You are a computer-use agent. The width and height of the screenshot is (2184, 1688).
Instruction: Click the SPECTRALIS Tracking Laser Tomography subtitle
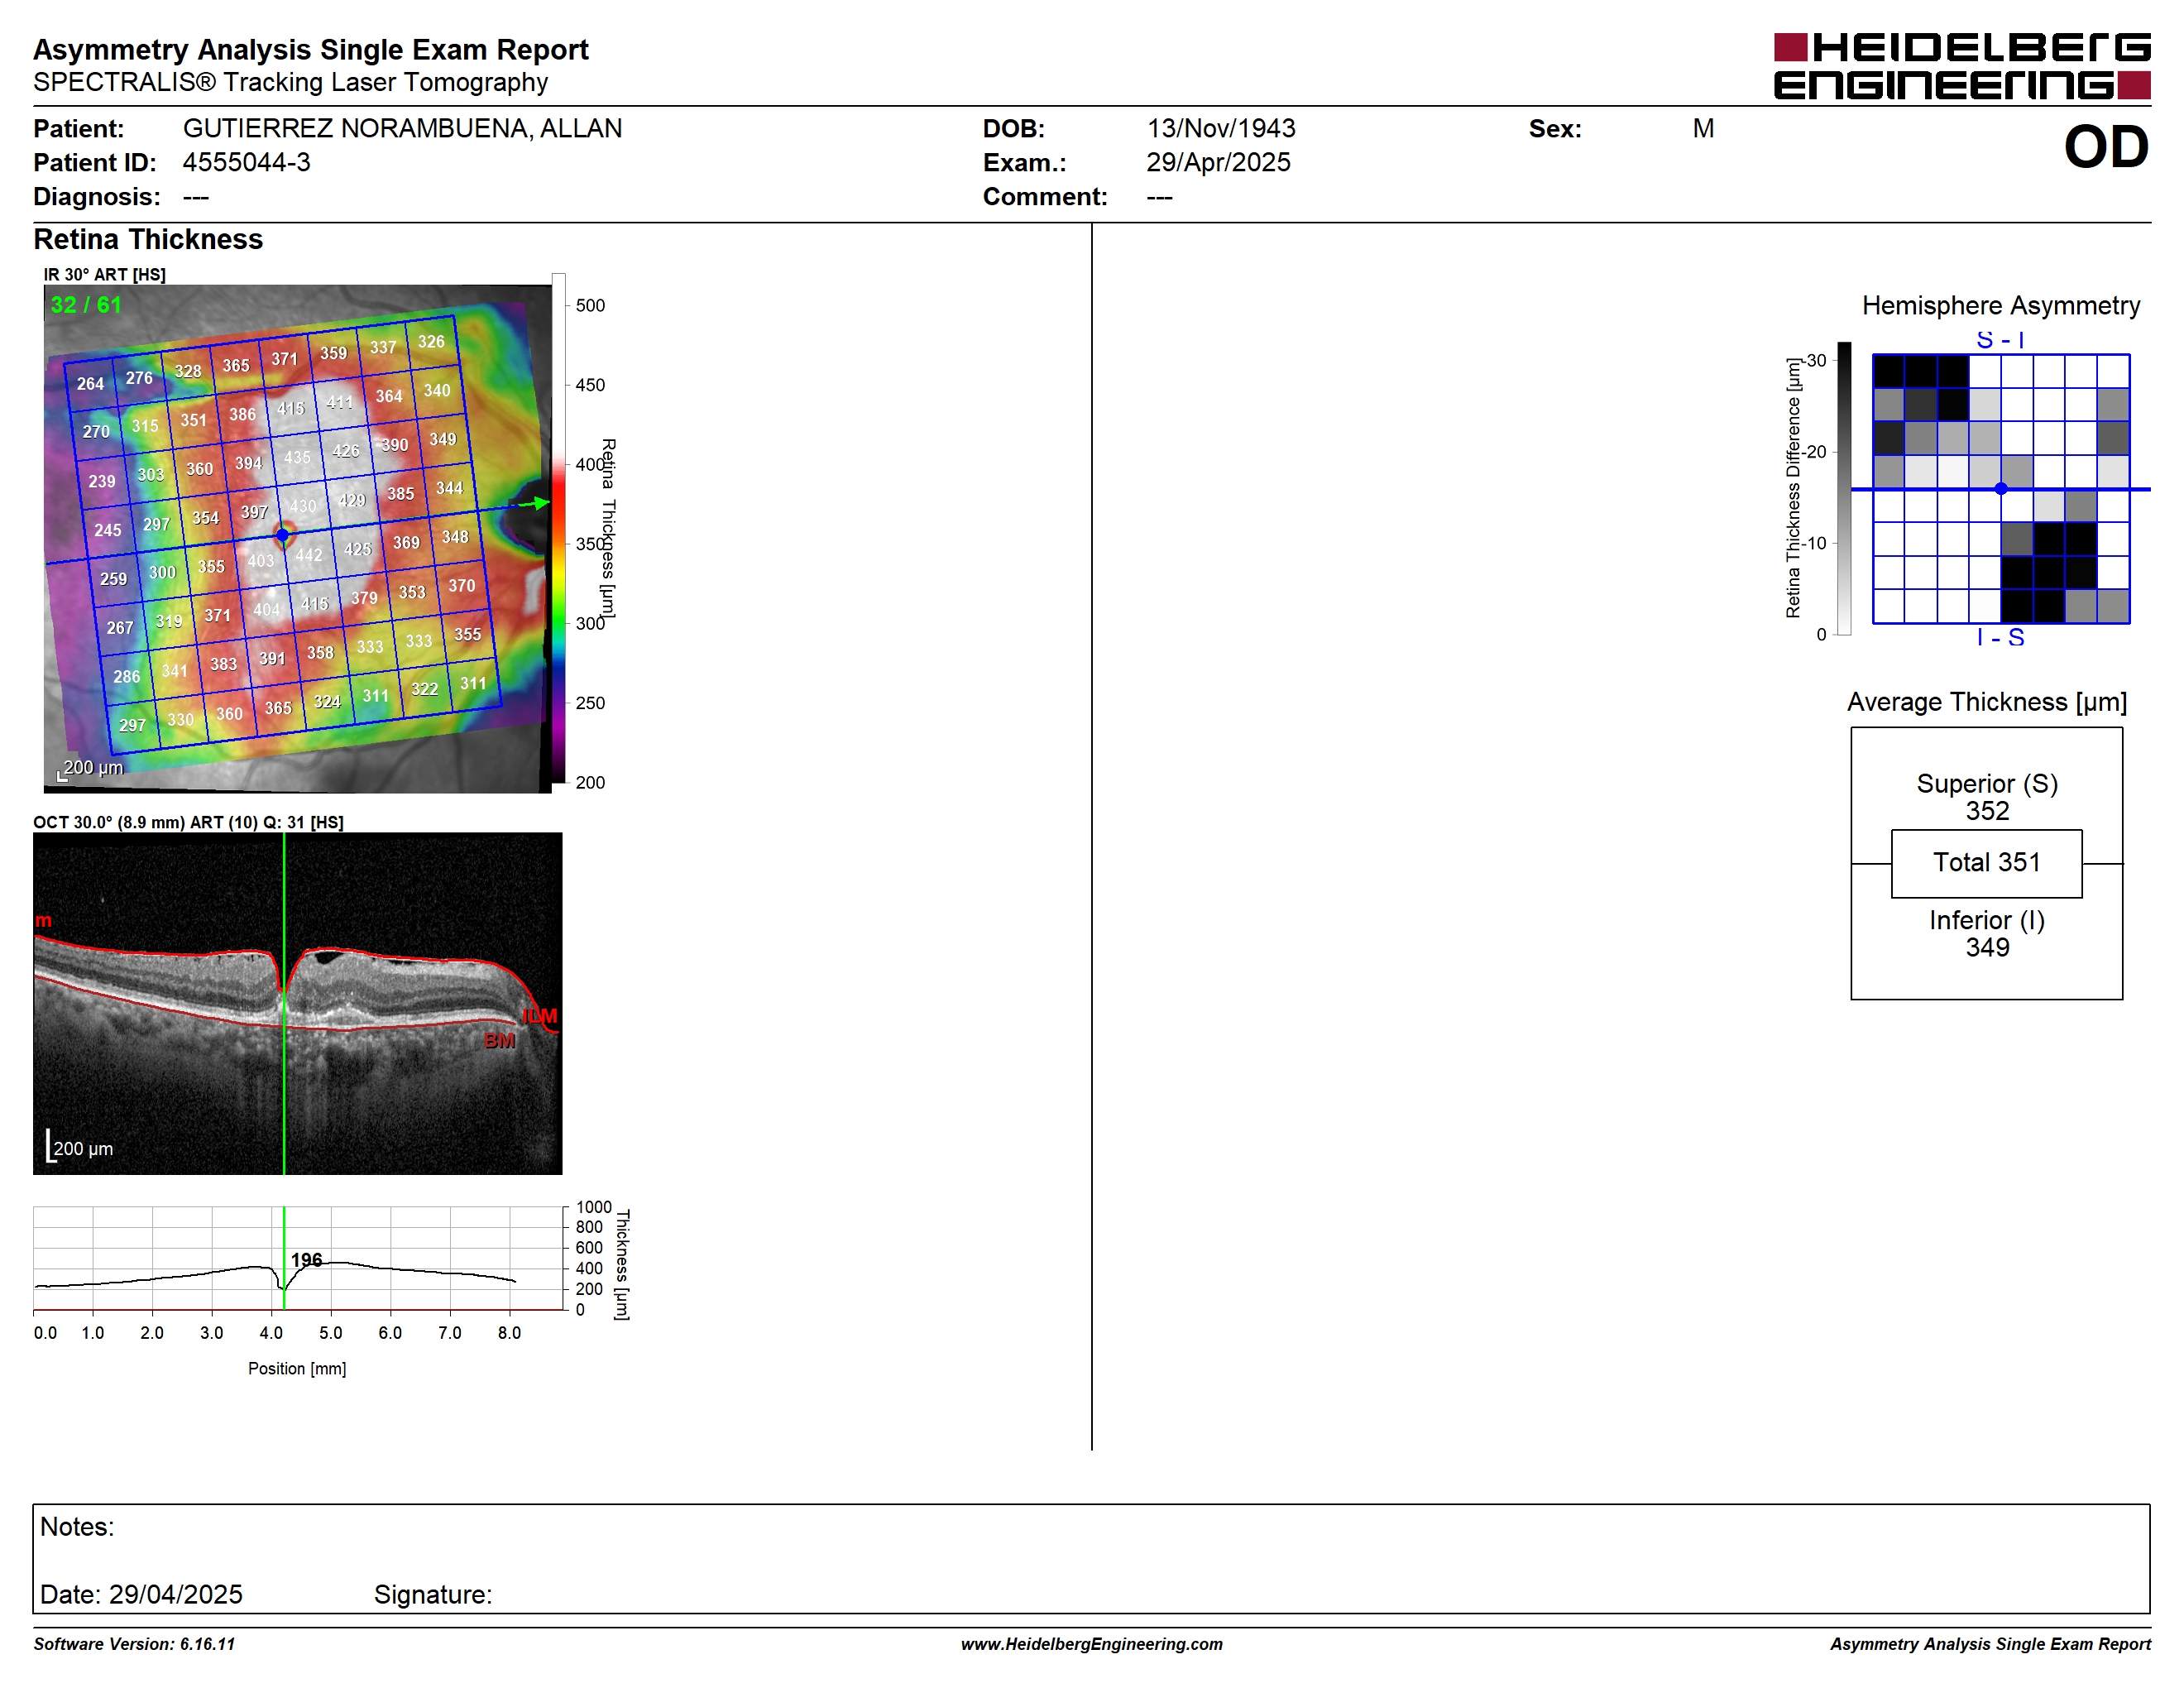click(290, 82)
